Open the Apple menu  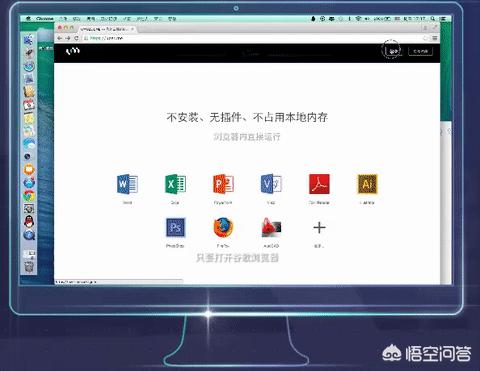[28, 19]
